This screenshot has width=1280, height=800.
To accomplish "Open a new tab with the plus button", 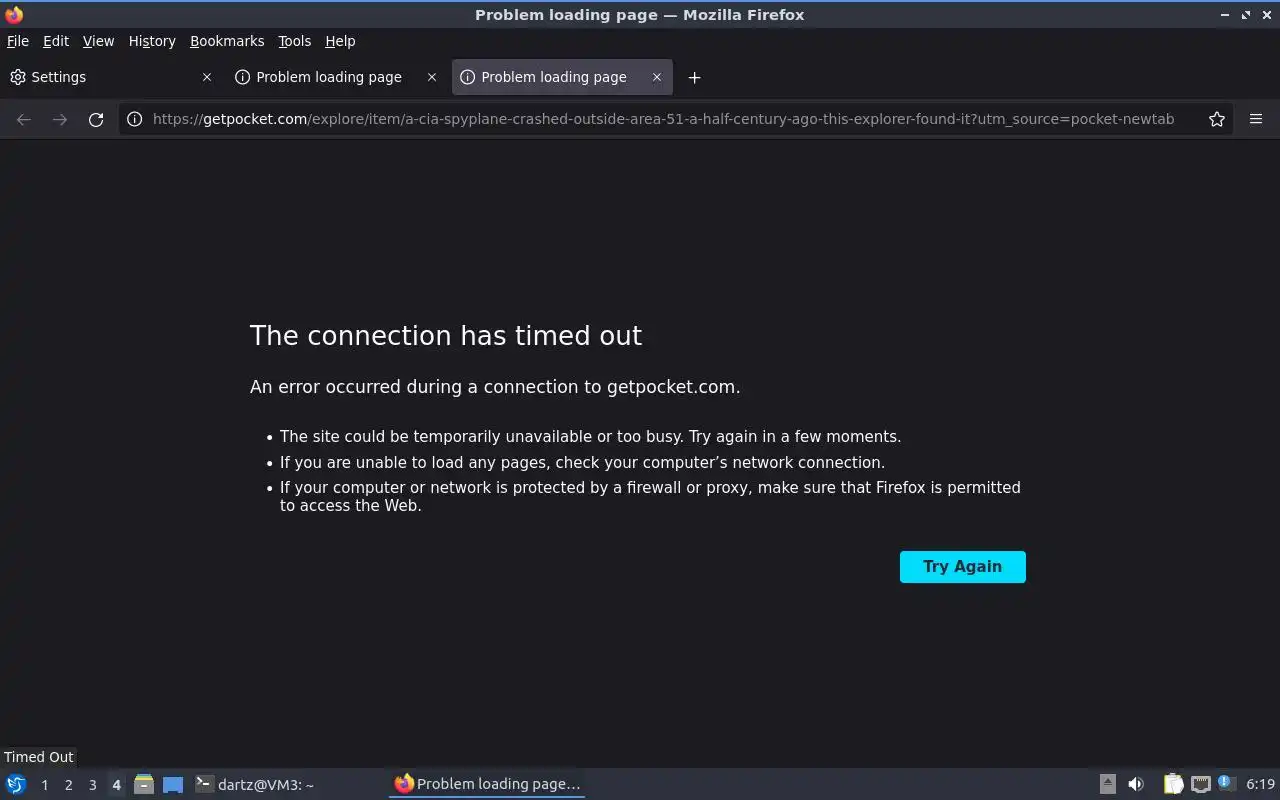I will [x=694, y=77].
